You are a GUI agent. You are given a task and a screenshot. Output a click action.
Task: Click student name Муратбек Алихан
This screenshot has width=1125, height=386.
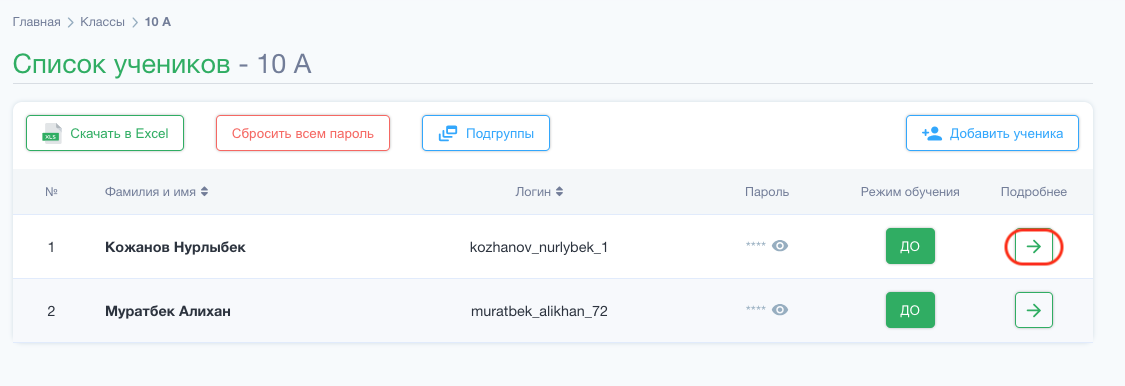tap(168, 311)
